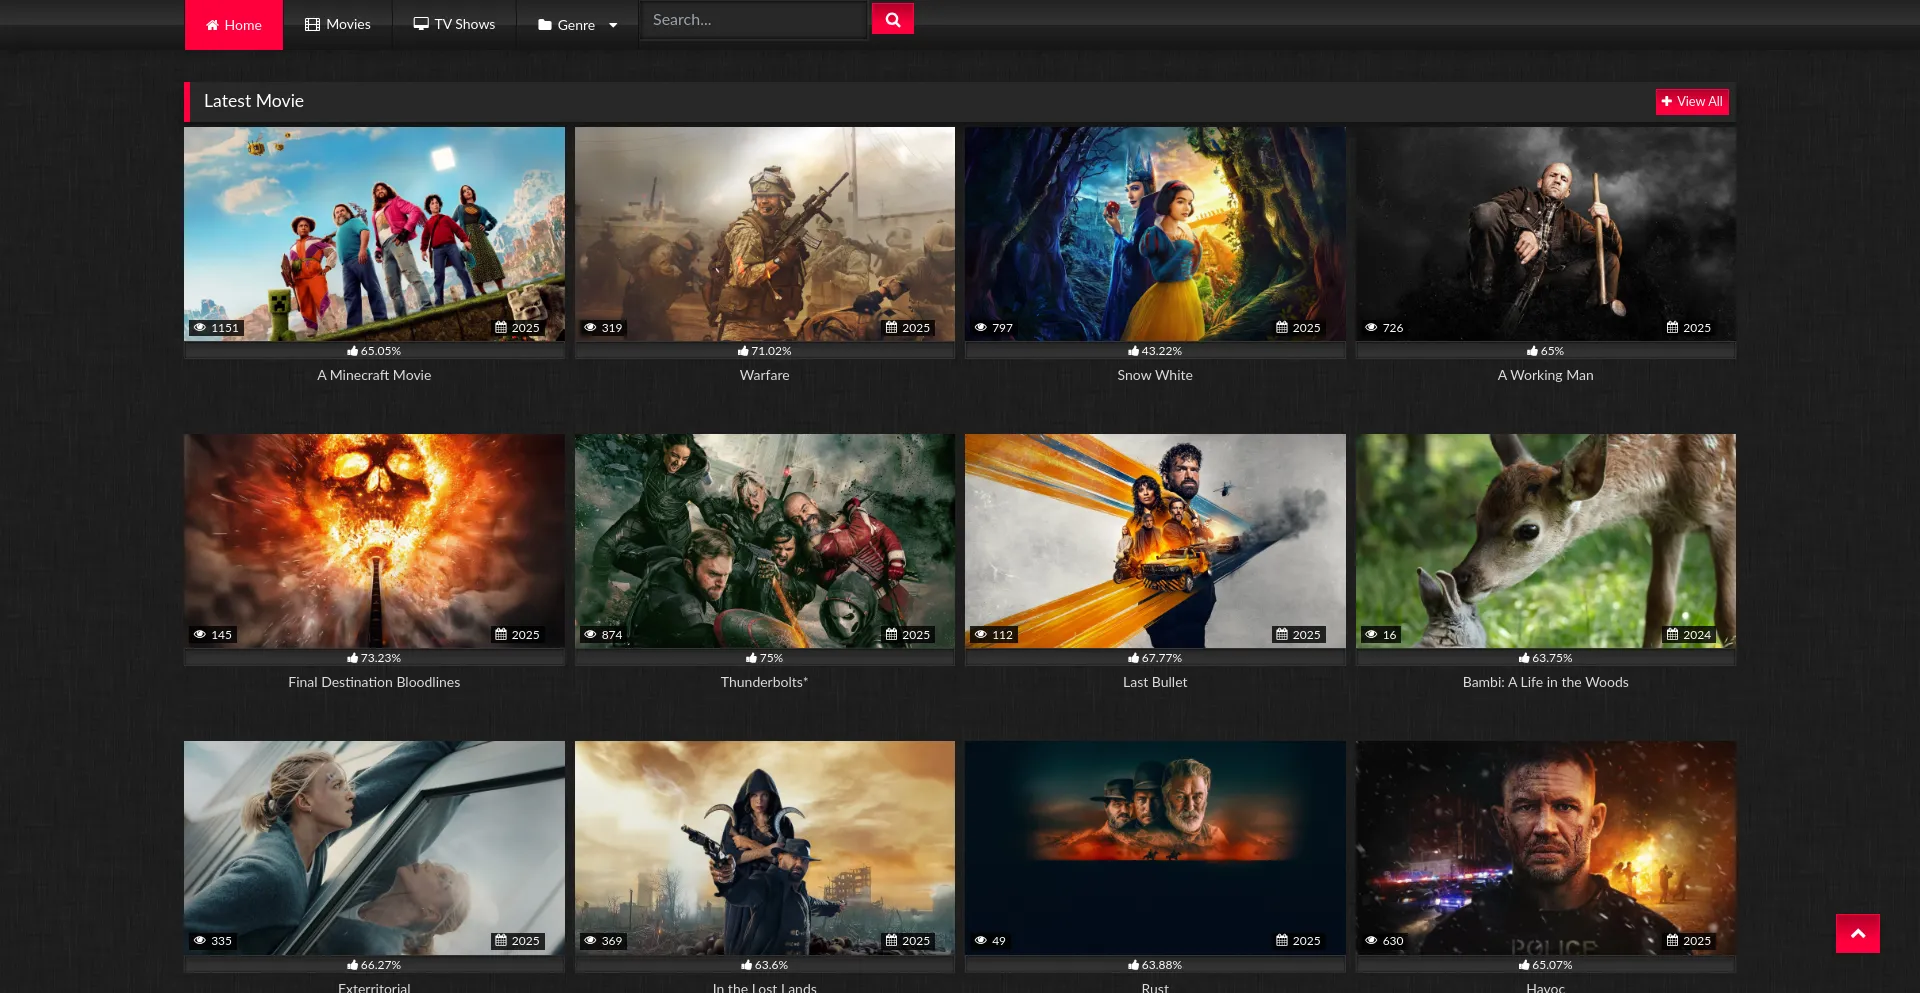This screenshot has width=1920, height=993.
Task: Click the 2024 year label on Bambi
Action: click(1696, 635)
